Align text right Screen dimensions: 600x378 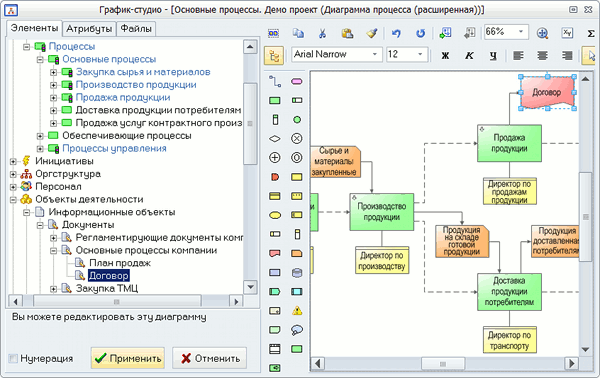point(567,56)
